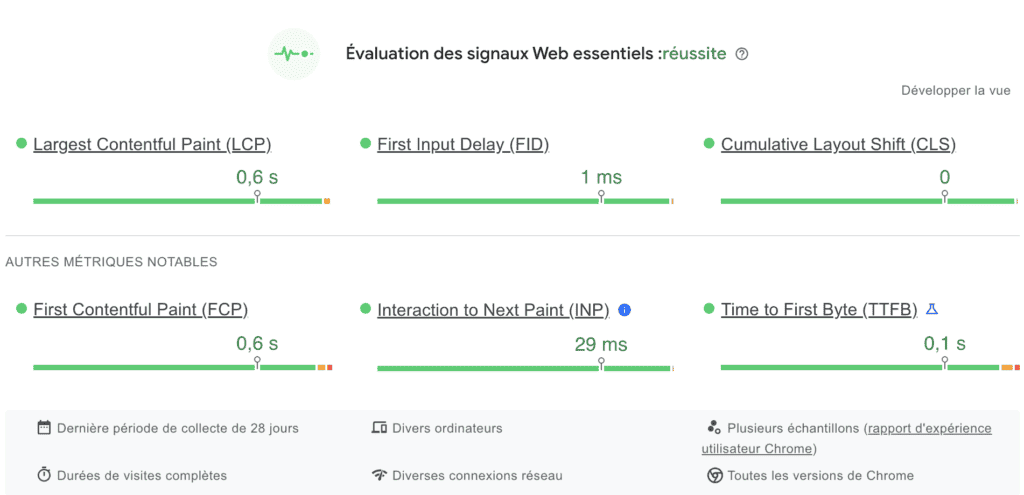Image resolution: width=1024 pixels, height=495 pixels.
Task: Click the wifi icon beside Diverses connexions réseau
Action: point(379,475)
